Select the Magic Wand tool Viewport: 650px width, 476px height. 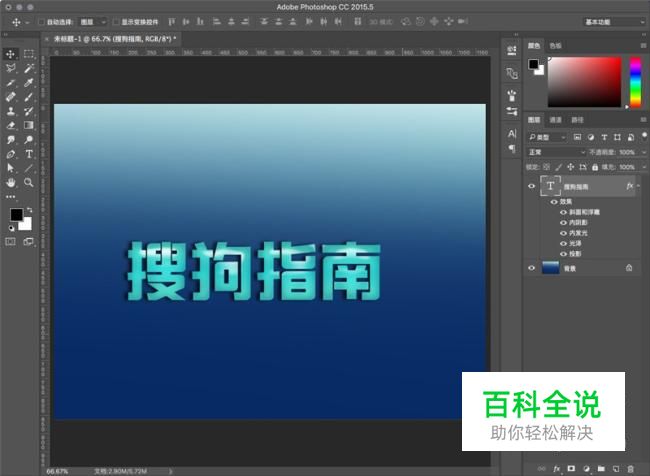click(29, 68)
